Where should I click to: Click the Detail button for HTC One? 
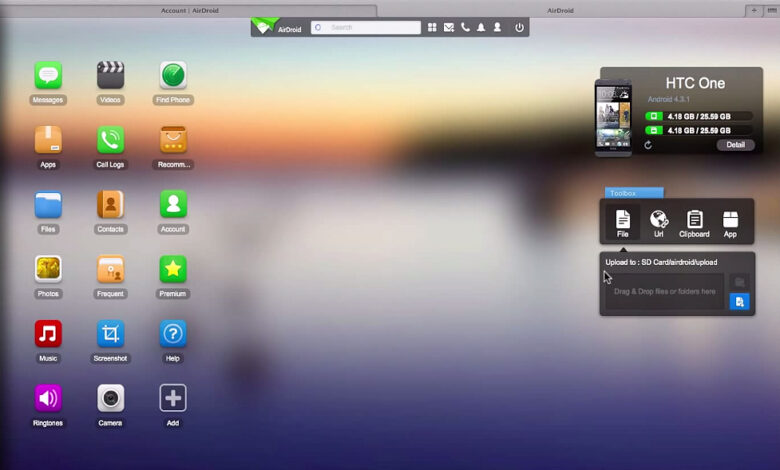click(x=735, y=145)
